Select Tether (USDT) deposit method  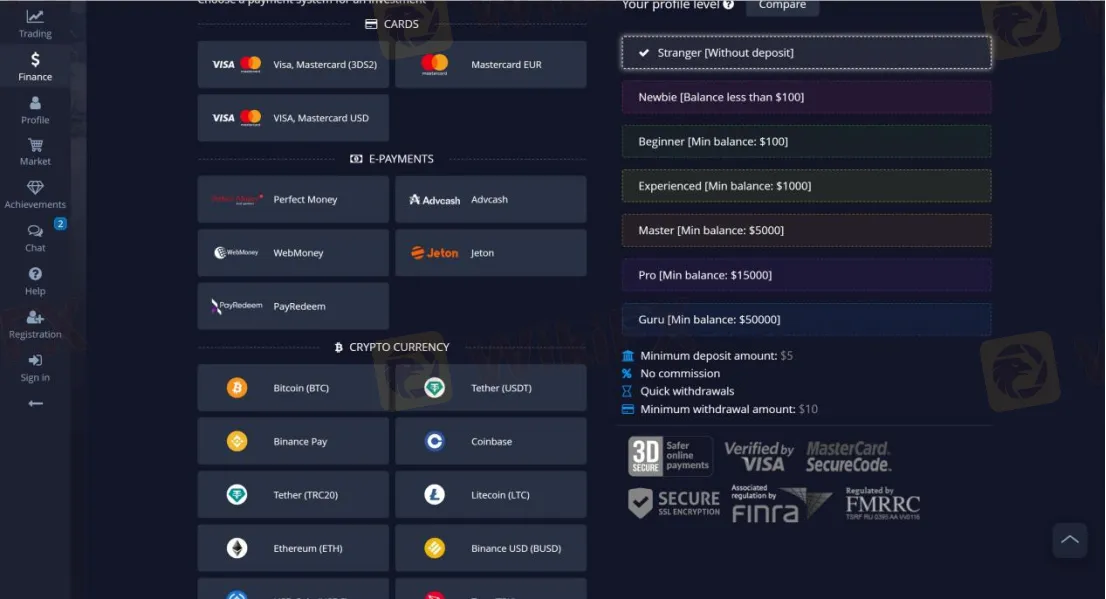click(490, 387)
